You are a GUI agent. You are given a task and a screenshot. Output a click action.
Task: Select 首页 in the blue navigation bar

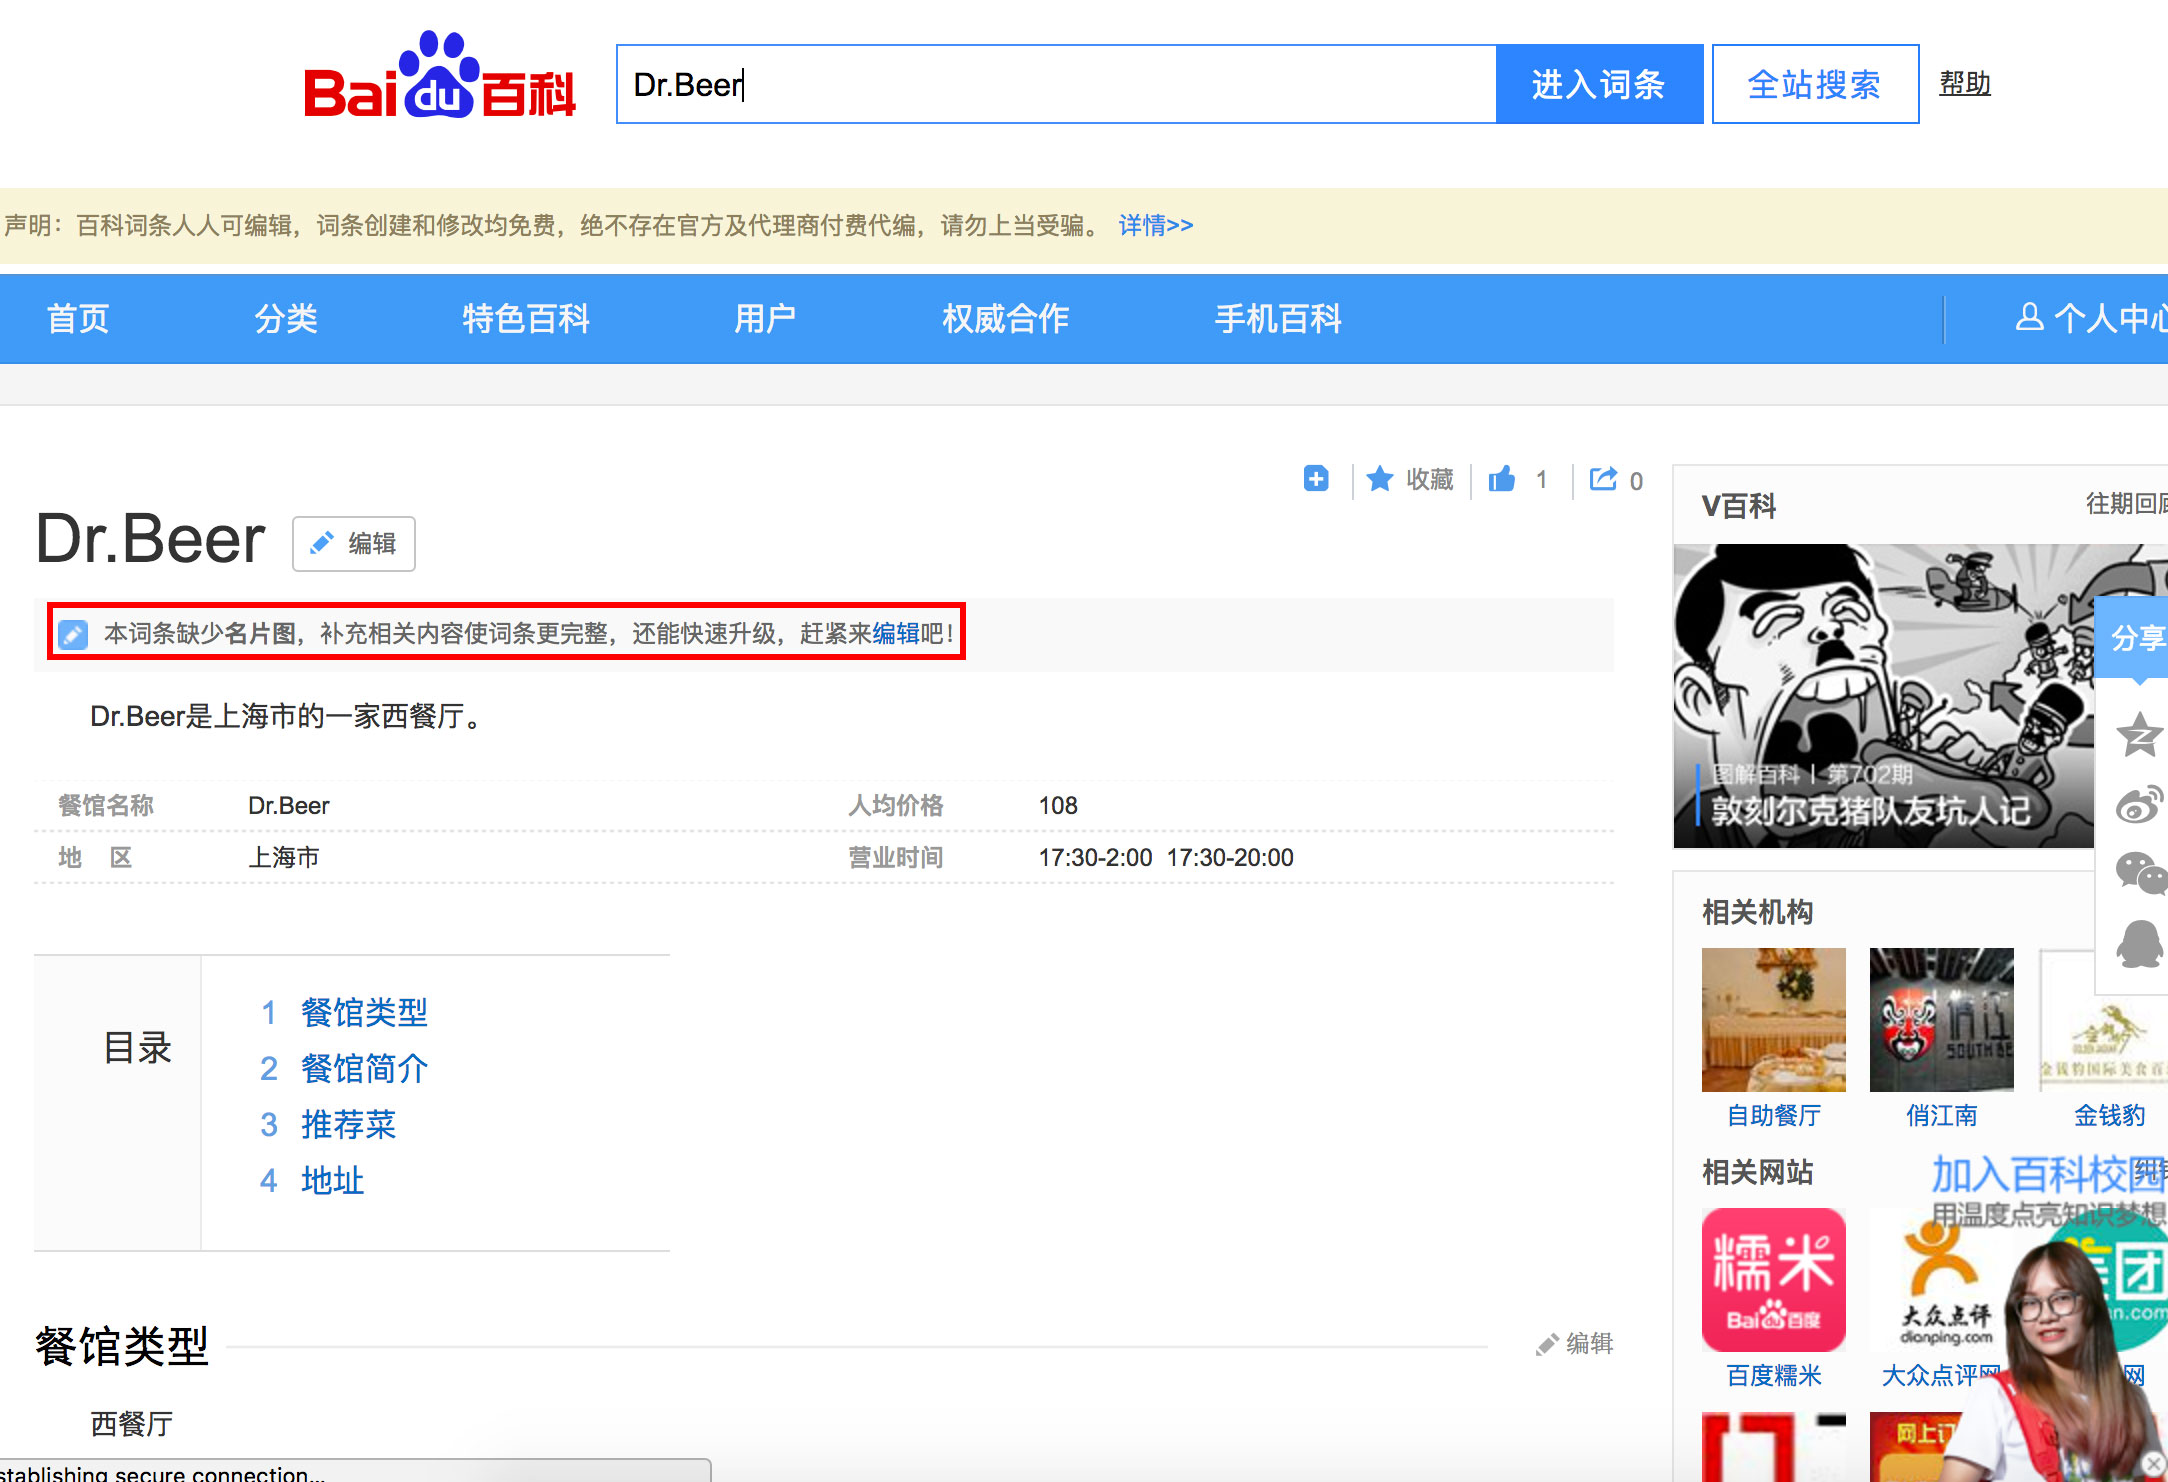pos(77,318)
